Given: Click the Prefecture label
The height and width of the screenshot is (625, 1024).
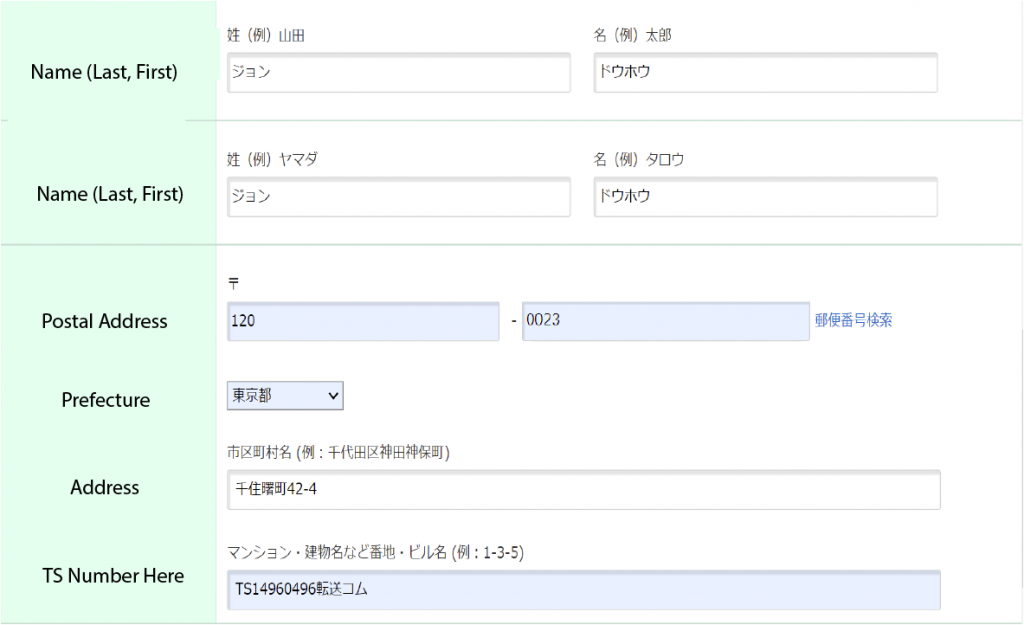Looking at the screenshot, I should [106, 400].
